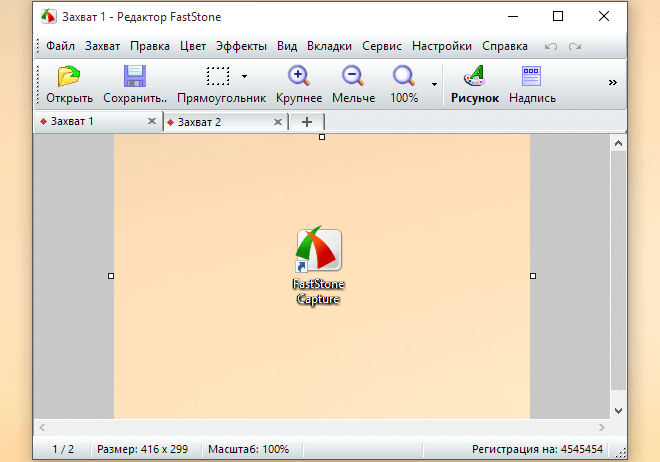Click vertical scrollbar up arrow
The width and height of the screenshot is (660, 462).
point(618,143)
